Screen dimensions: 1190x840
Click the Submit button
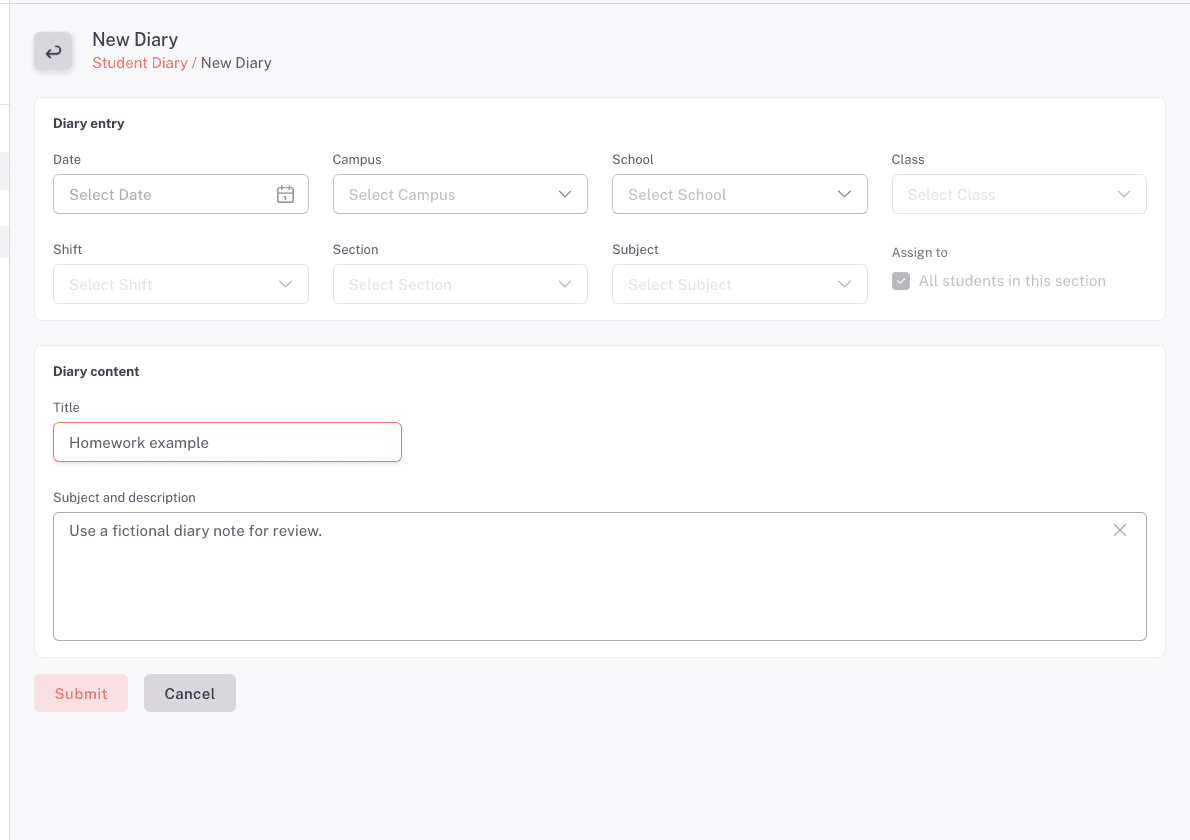pos(81,694)
